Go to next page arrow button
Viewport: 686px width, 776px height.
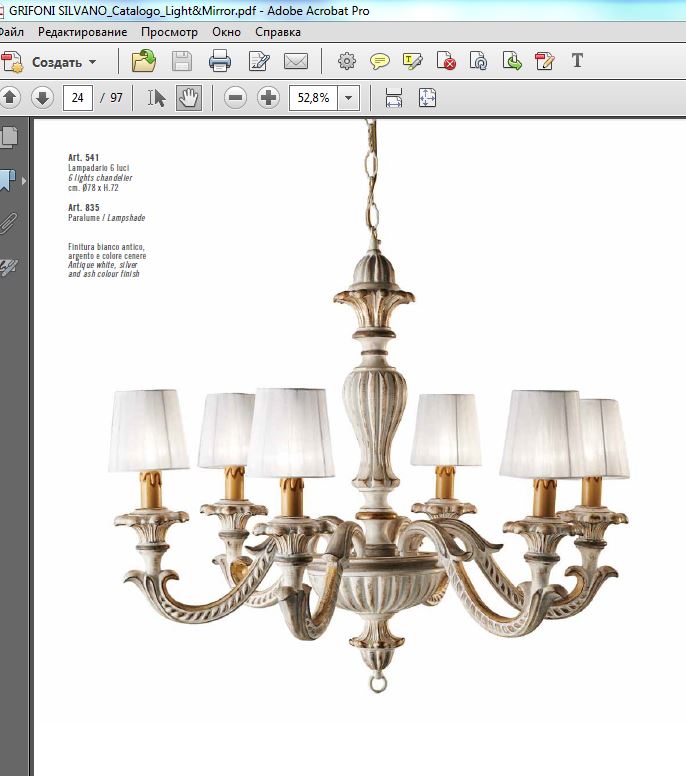[42, 97]
